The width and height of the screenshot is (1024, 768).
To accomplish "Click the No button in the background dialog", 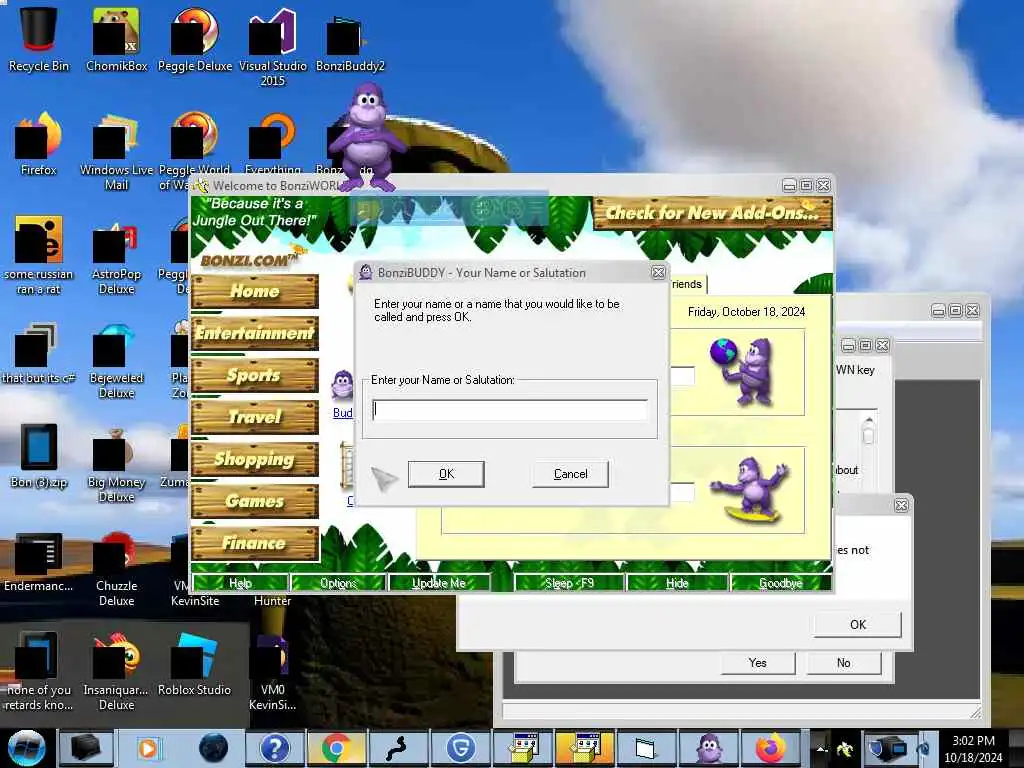I will [x=844, y=663].
